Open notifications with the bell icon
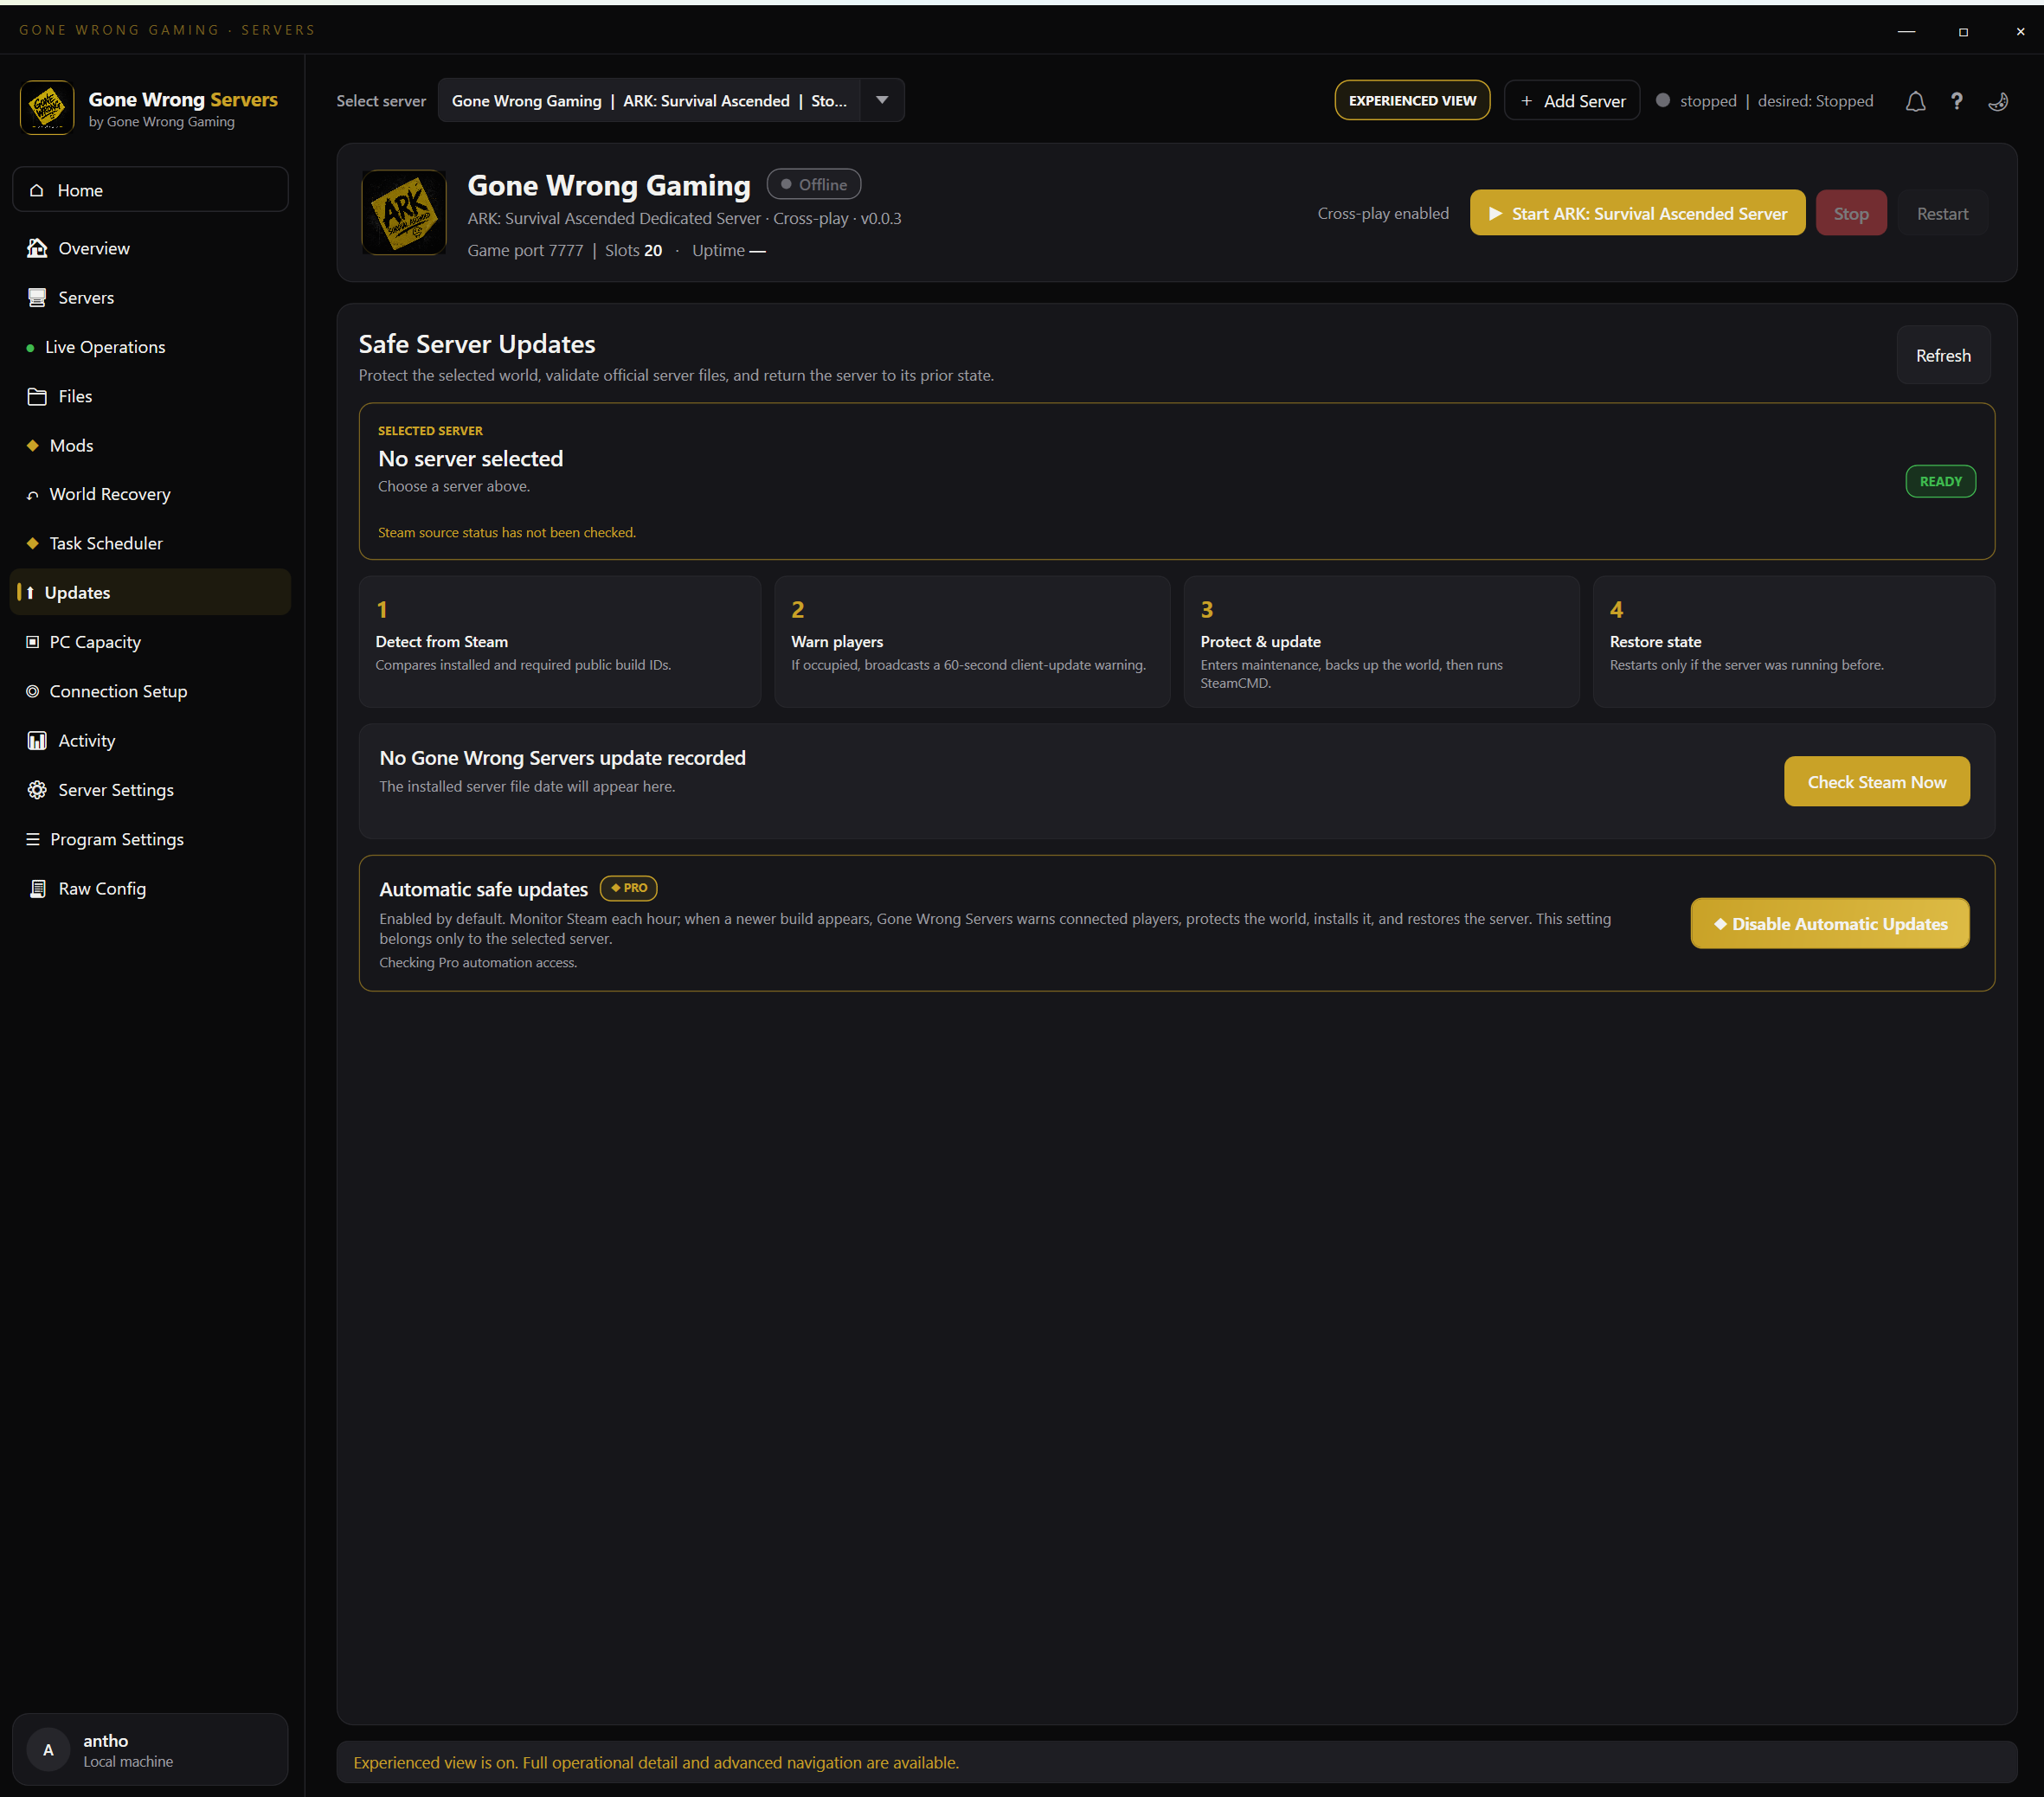 point(1915,101)
